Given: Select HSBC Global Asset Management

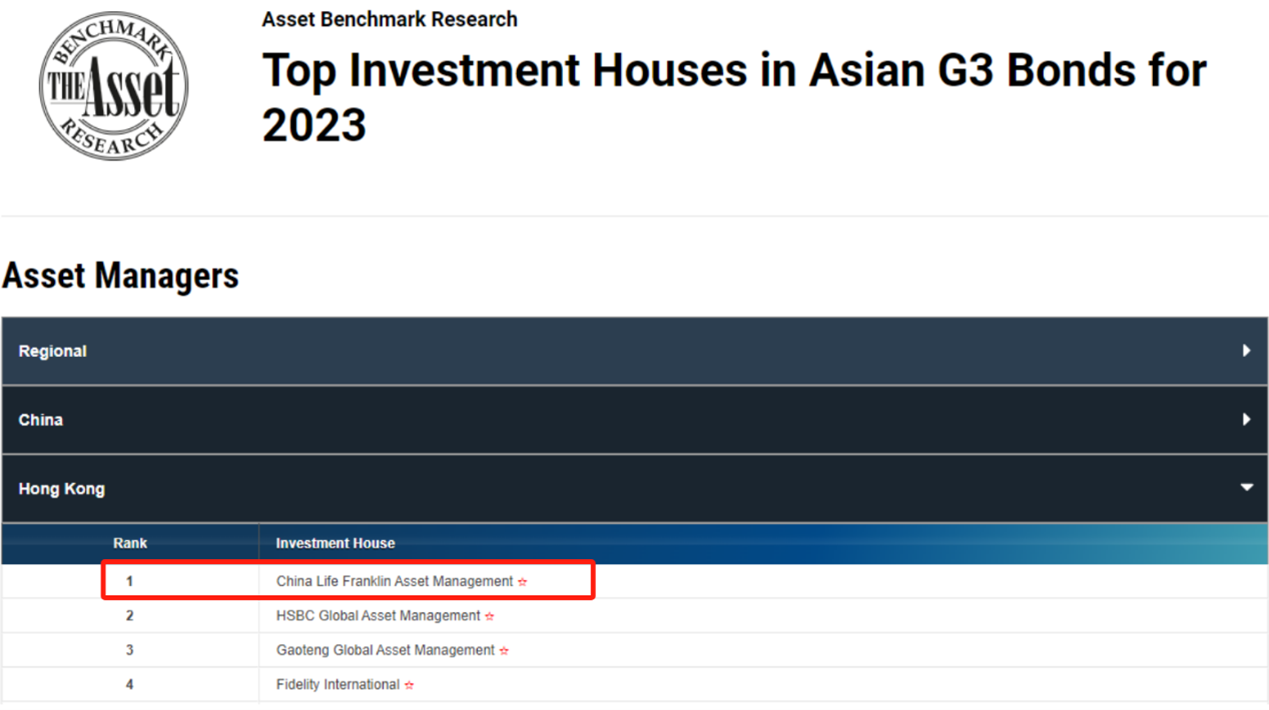Looking at the screenshot, I should (x=378, y=616).
